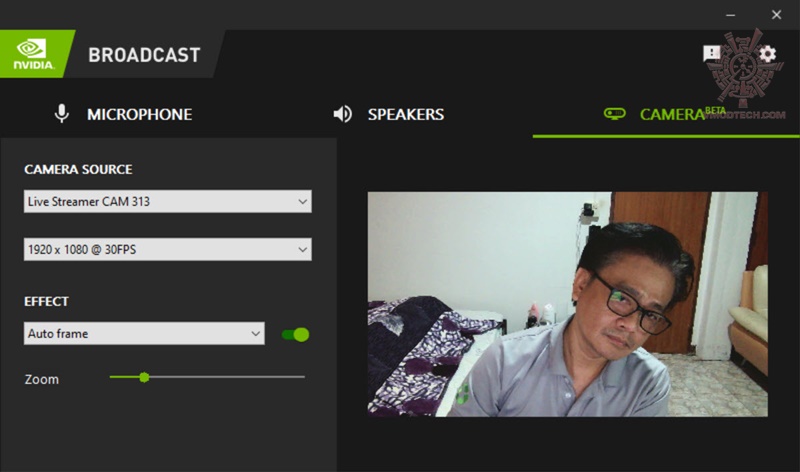800x472 pixels.
Task: Click the CAMERA SOURCE heading
Action: 78,169
